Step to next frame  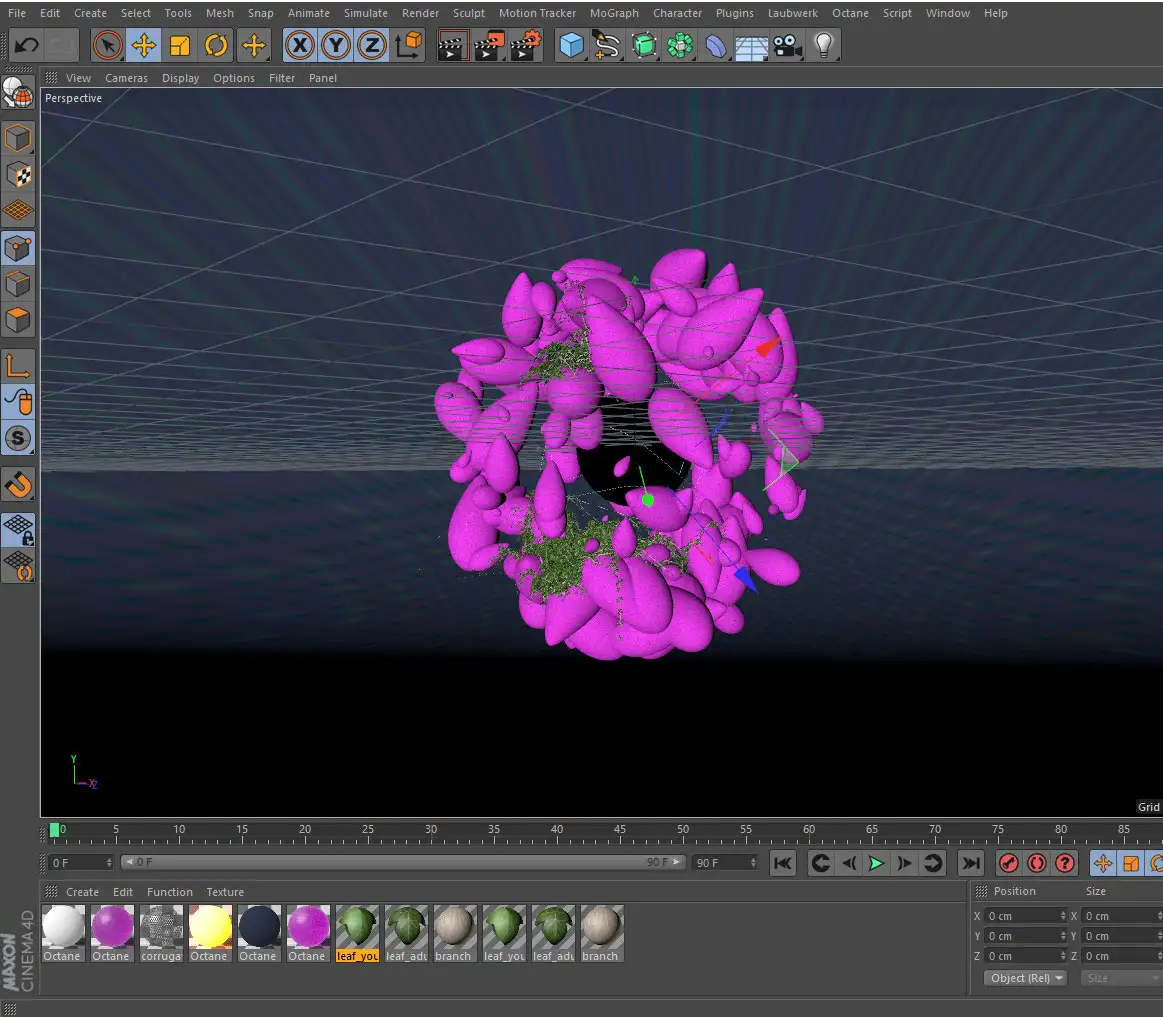pos(904,863)
